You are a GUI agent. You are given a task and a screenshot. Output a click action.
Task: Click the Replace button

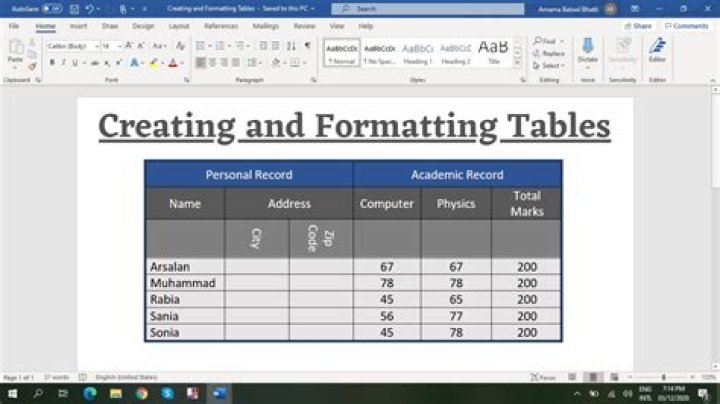coord(549,54)
